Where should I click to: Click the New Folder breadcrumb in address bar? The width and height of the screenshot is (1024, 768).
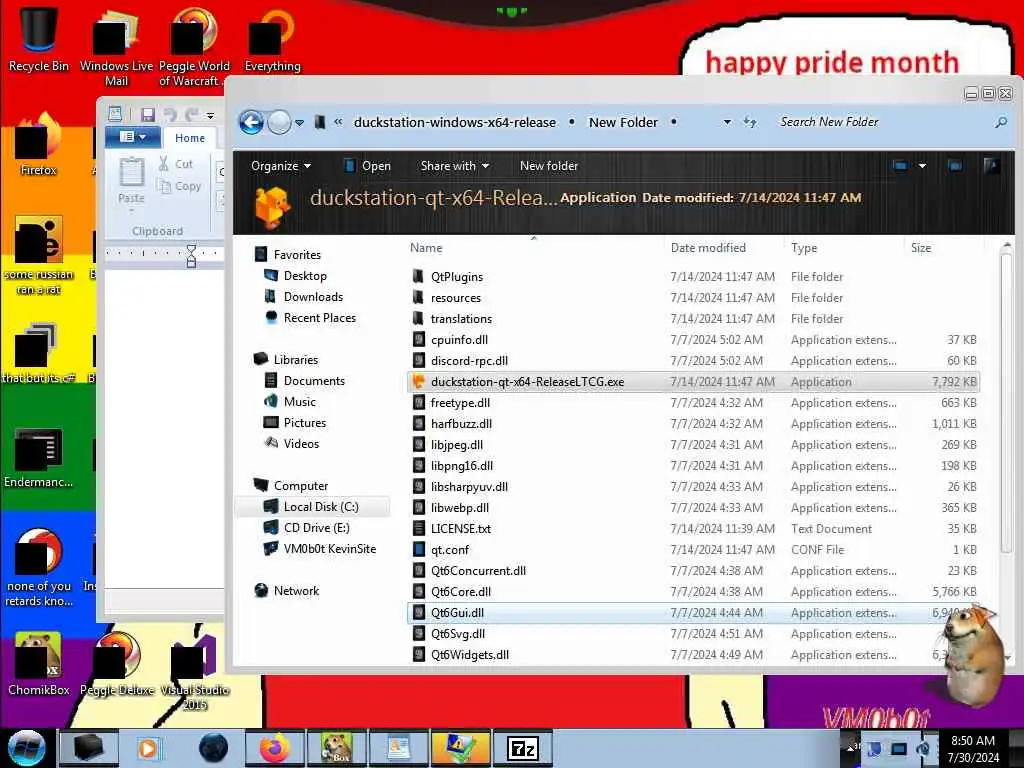623,122
